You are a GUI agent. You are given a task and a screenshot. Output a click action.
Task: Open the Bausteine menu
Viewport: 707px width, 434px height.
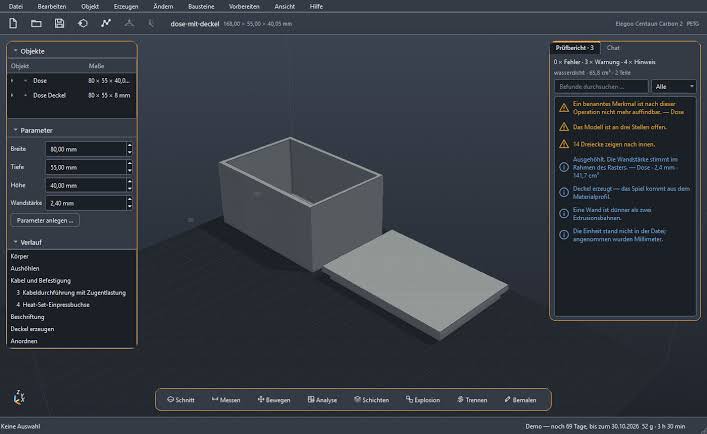click(201, 6)
